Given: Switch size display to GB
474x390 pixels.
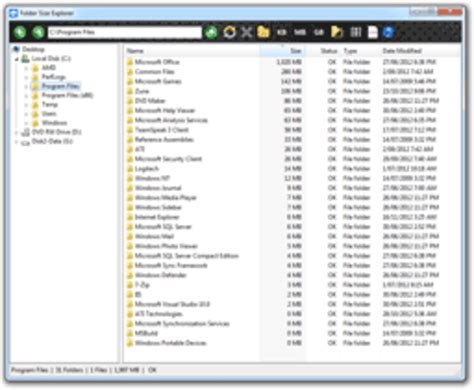Looking at the screenshot, I should pos(319,32).
